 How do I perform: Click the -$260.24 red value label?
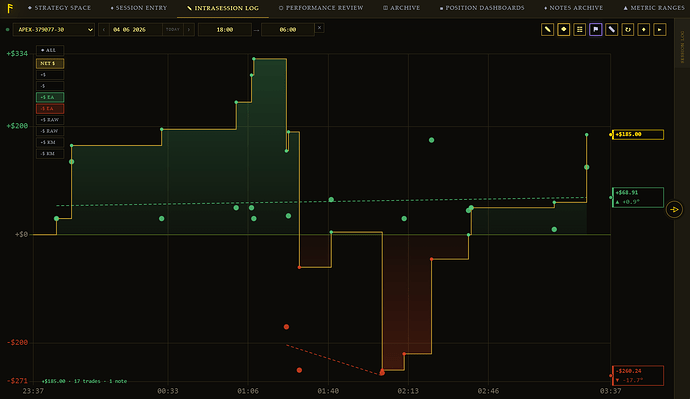pos(638,376)
